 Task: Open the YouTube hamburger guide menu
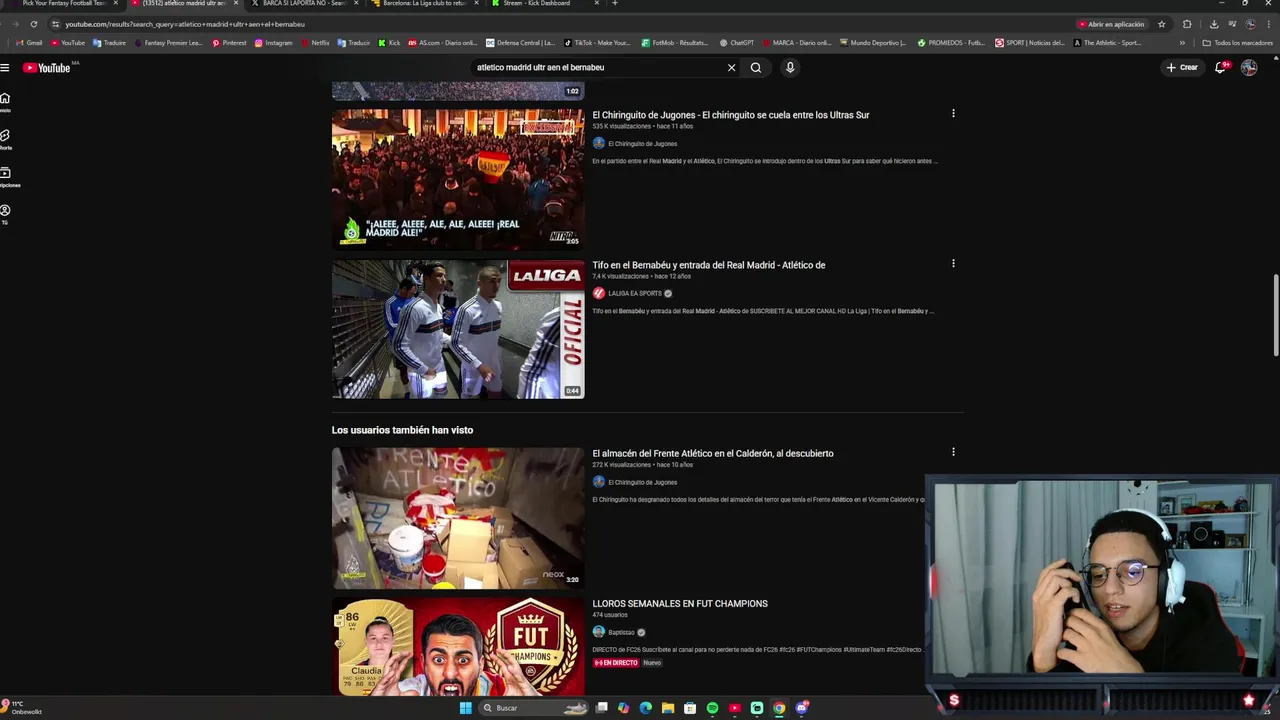tap(5, 68)
